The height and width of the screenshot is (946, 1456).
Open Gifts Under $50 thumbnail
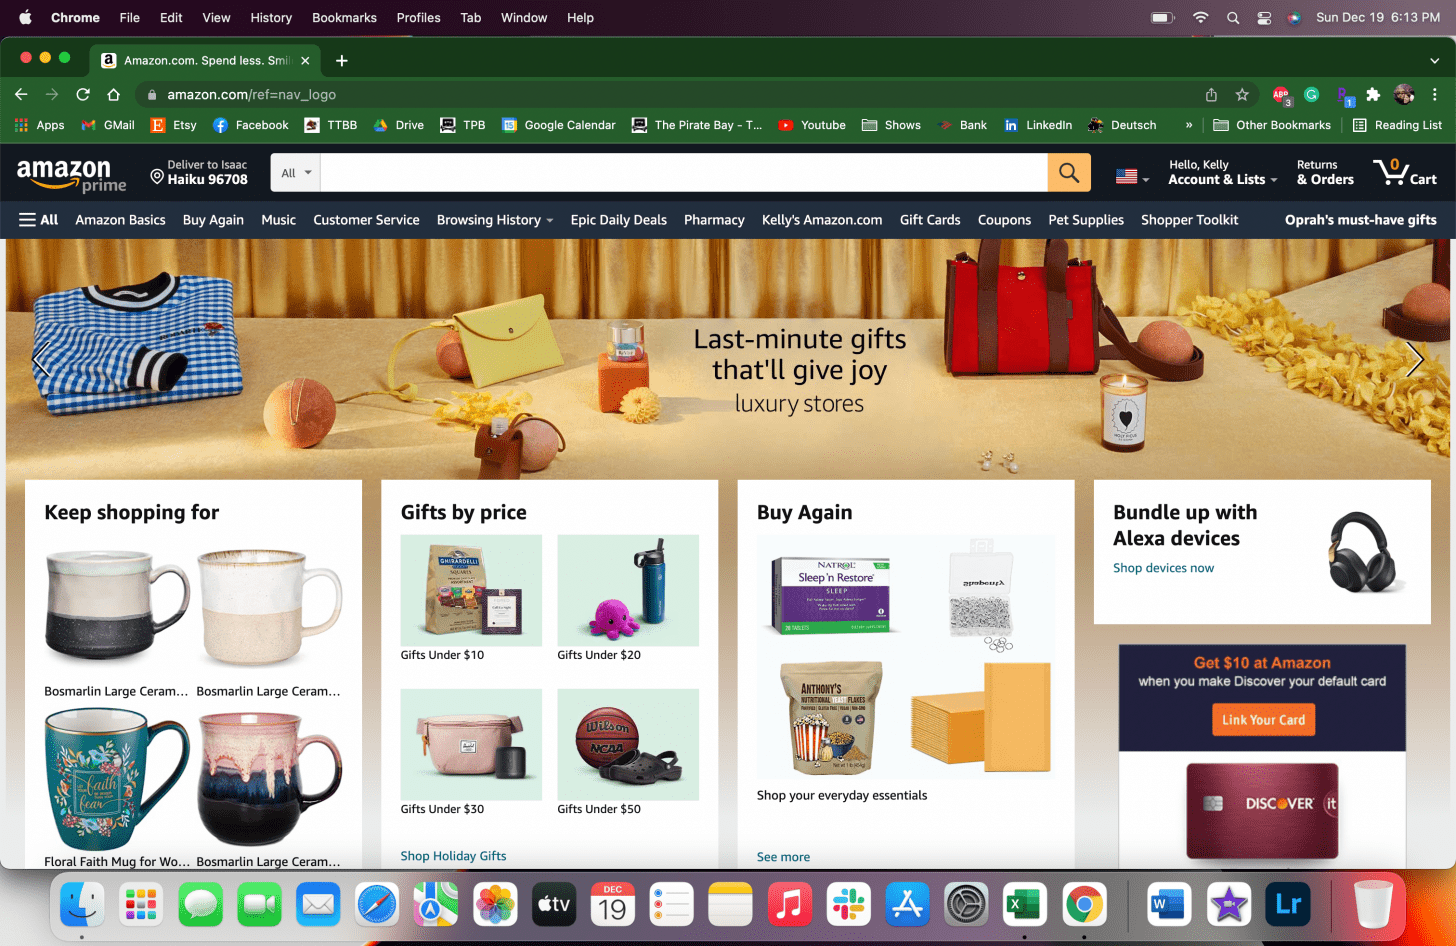pos(628,745)
